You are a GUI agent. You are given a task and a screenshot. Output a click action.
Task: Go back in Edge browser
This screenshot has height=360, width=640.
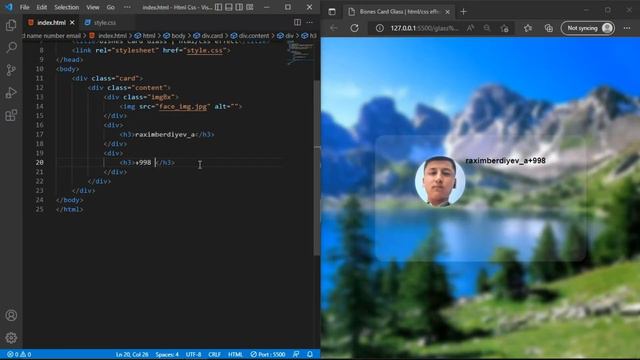[x=334, y=28]
